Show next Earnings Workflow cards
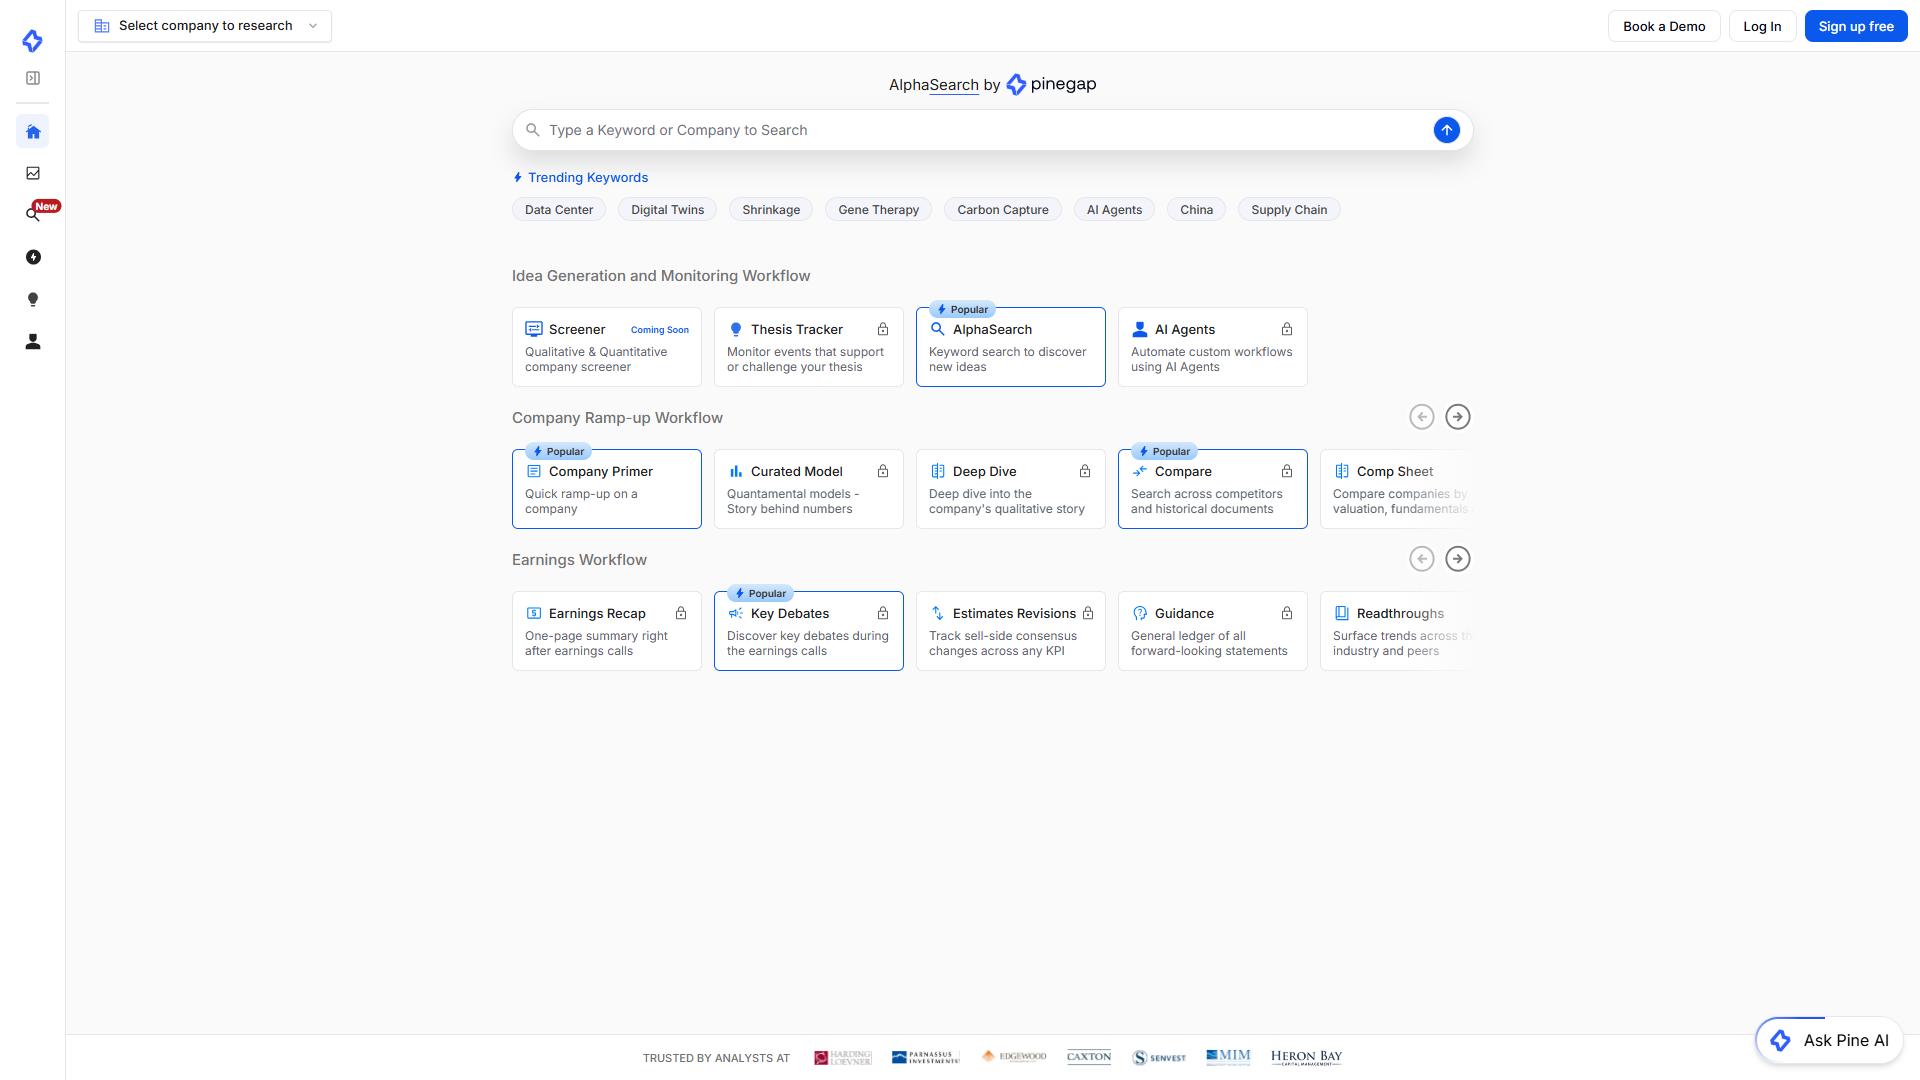The height and width of the screenshot is (1080, 1920). pyautogui.click(x=1458, y=559)
